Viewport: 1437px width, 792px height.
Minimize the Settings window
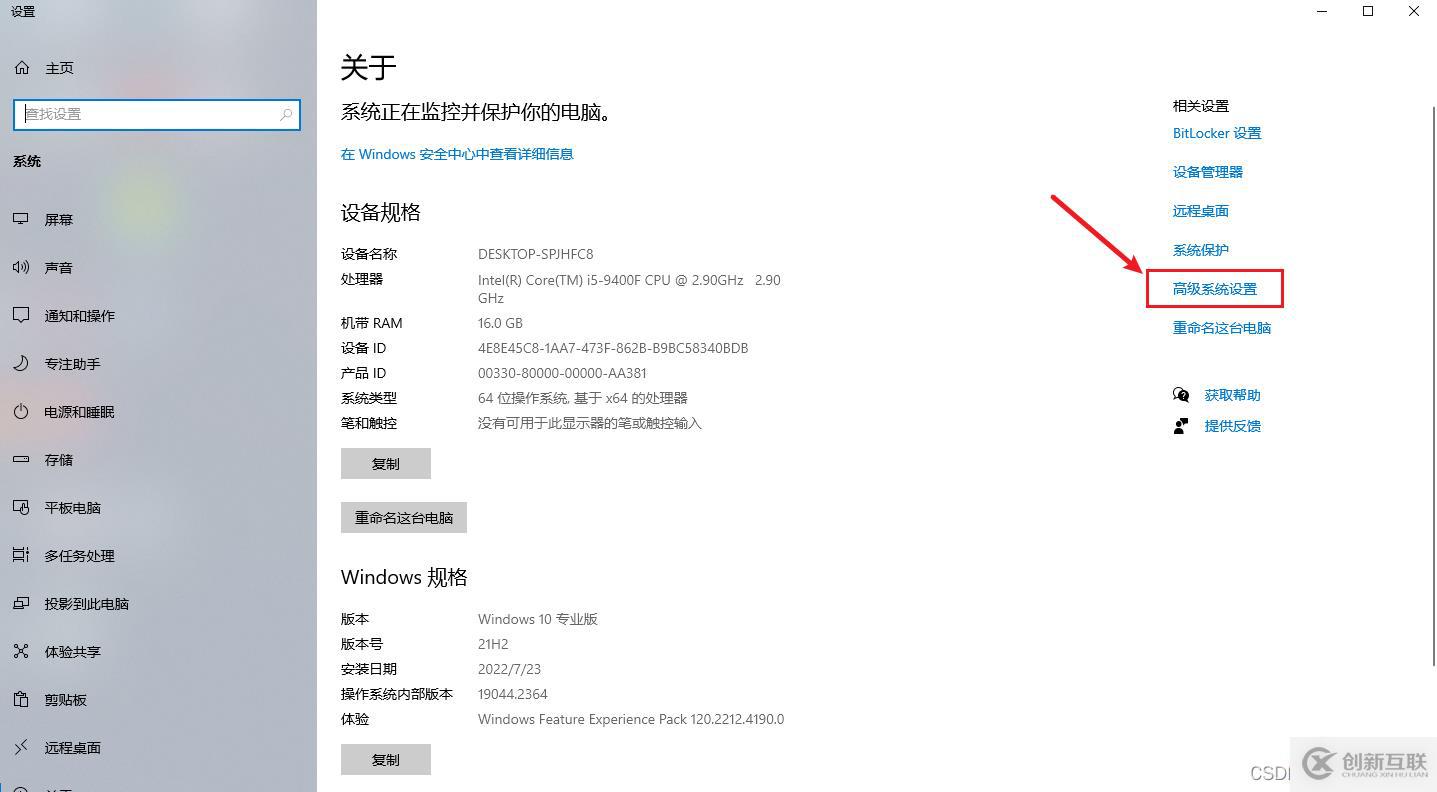(1322, 11)
